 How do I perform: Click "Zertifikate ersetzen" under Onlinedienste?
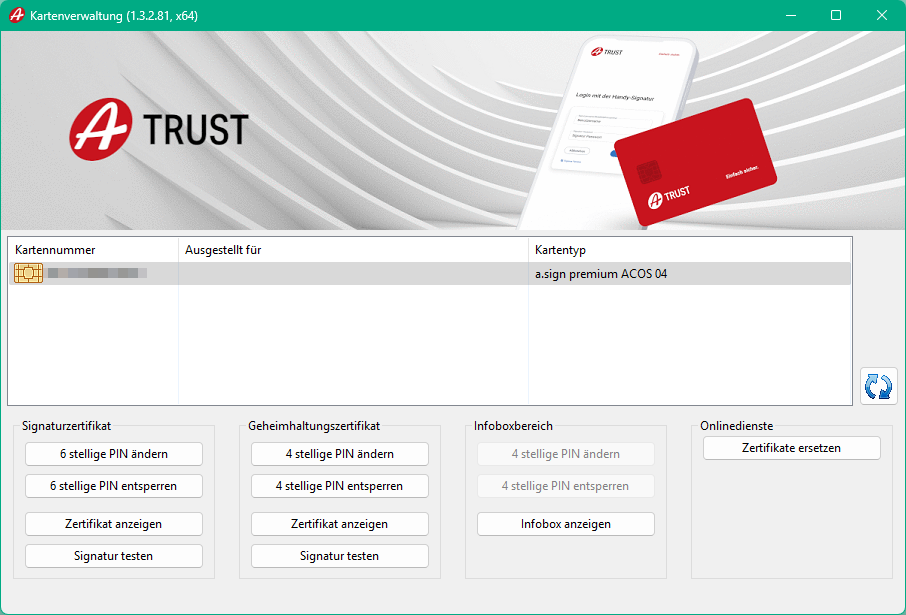792,448
